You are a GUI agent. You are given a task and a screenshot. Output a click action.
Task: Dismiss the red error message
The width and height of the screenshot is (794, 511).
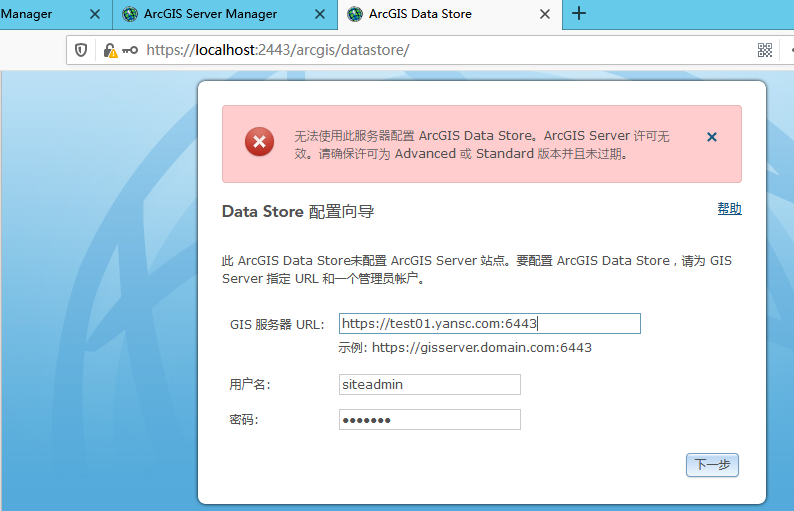click(711, 137)
